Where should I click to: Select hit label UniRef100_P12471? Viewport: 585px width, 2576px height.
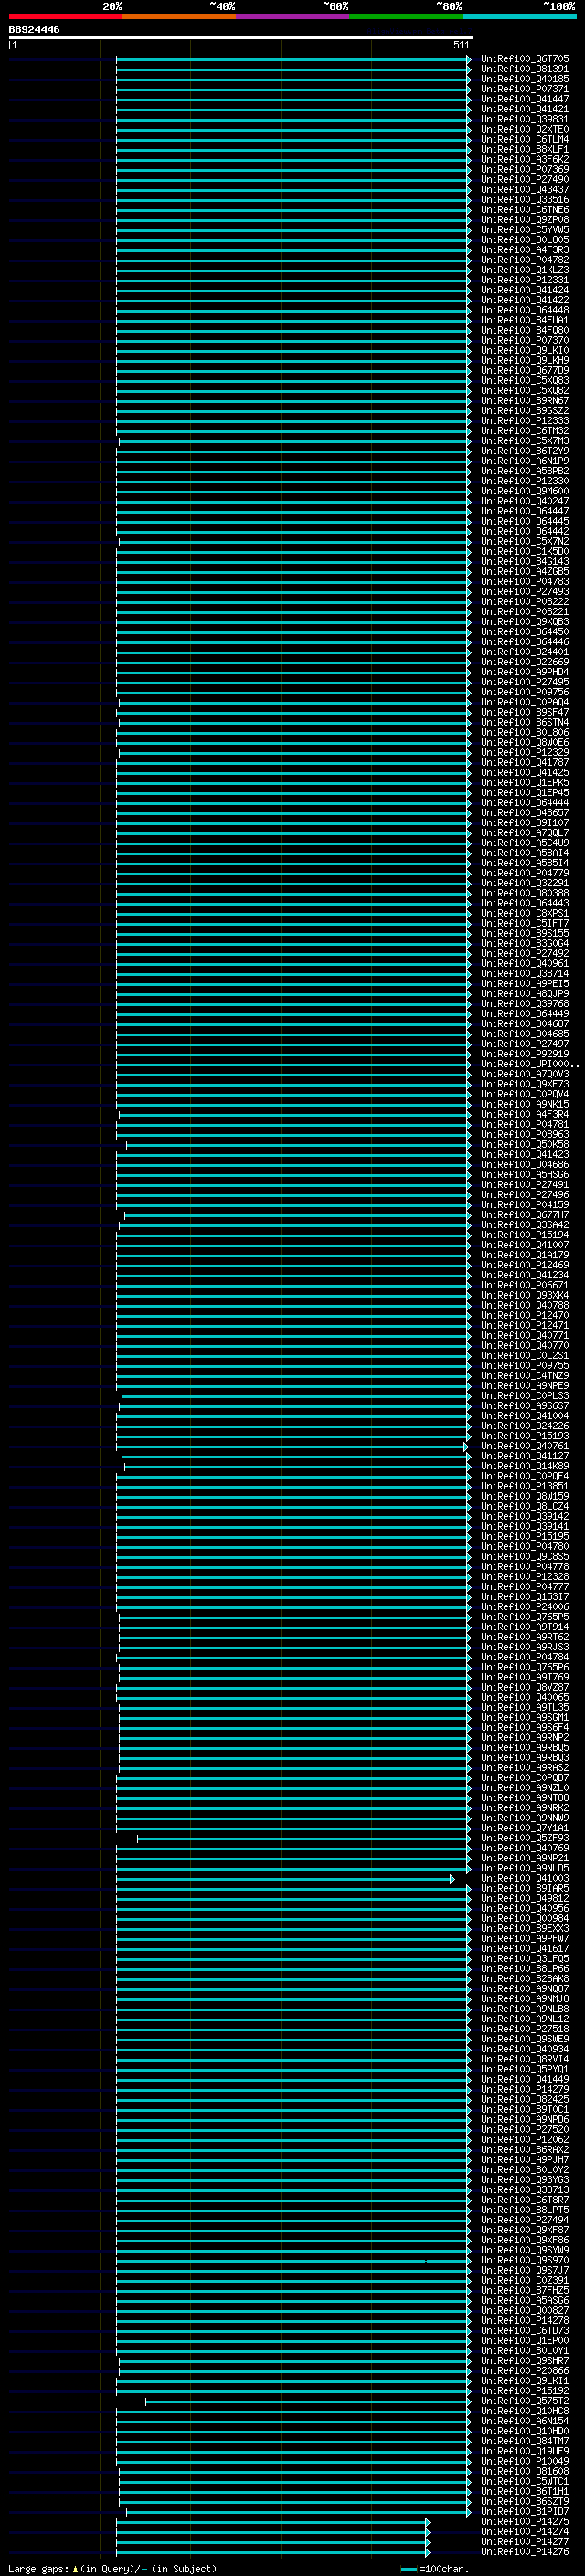point(525,1326)
